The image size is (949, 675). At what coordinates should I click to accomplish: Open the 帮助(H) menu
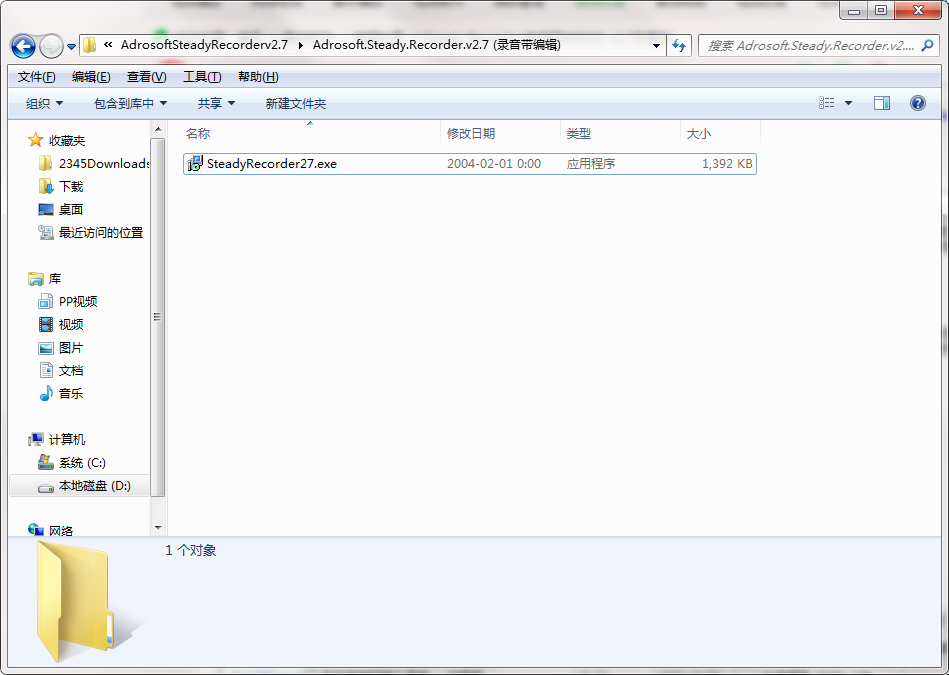tap(258, 77)
